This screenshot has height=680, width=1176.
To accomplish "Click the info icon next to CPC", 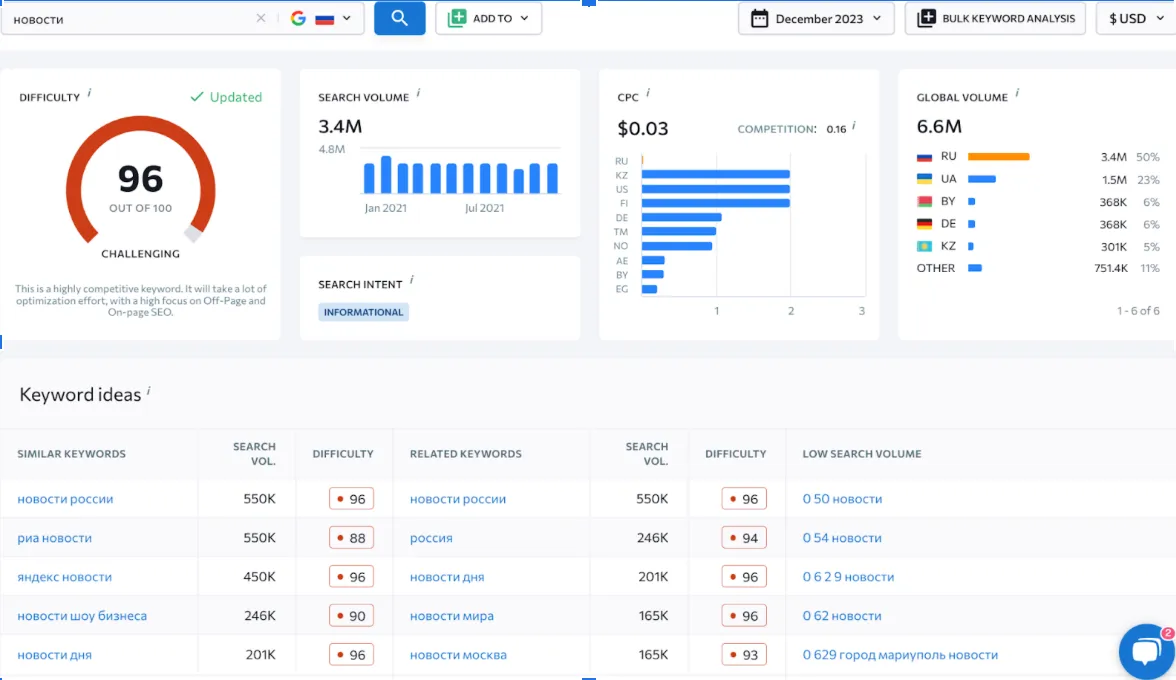I will 648,93.
